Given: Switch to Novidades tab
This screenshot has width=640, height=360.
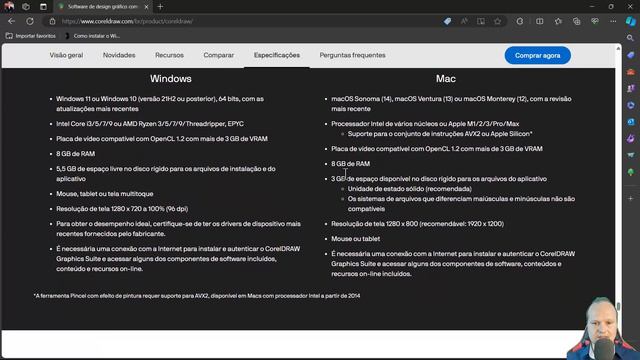Looking at the screenshot, I should coord(119,55).
